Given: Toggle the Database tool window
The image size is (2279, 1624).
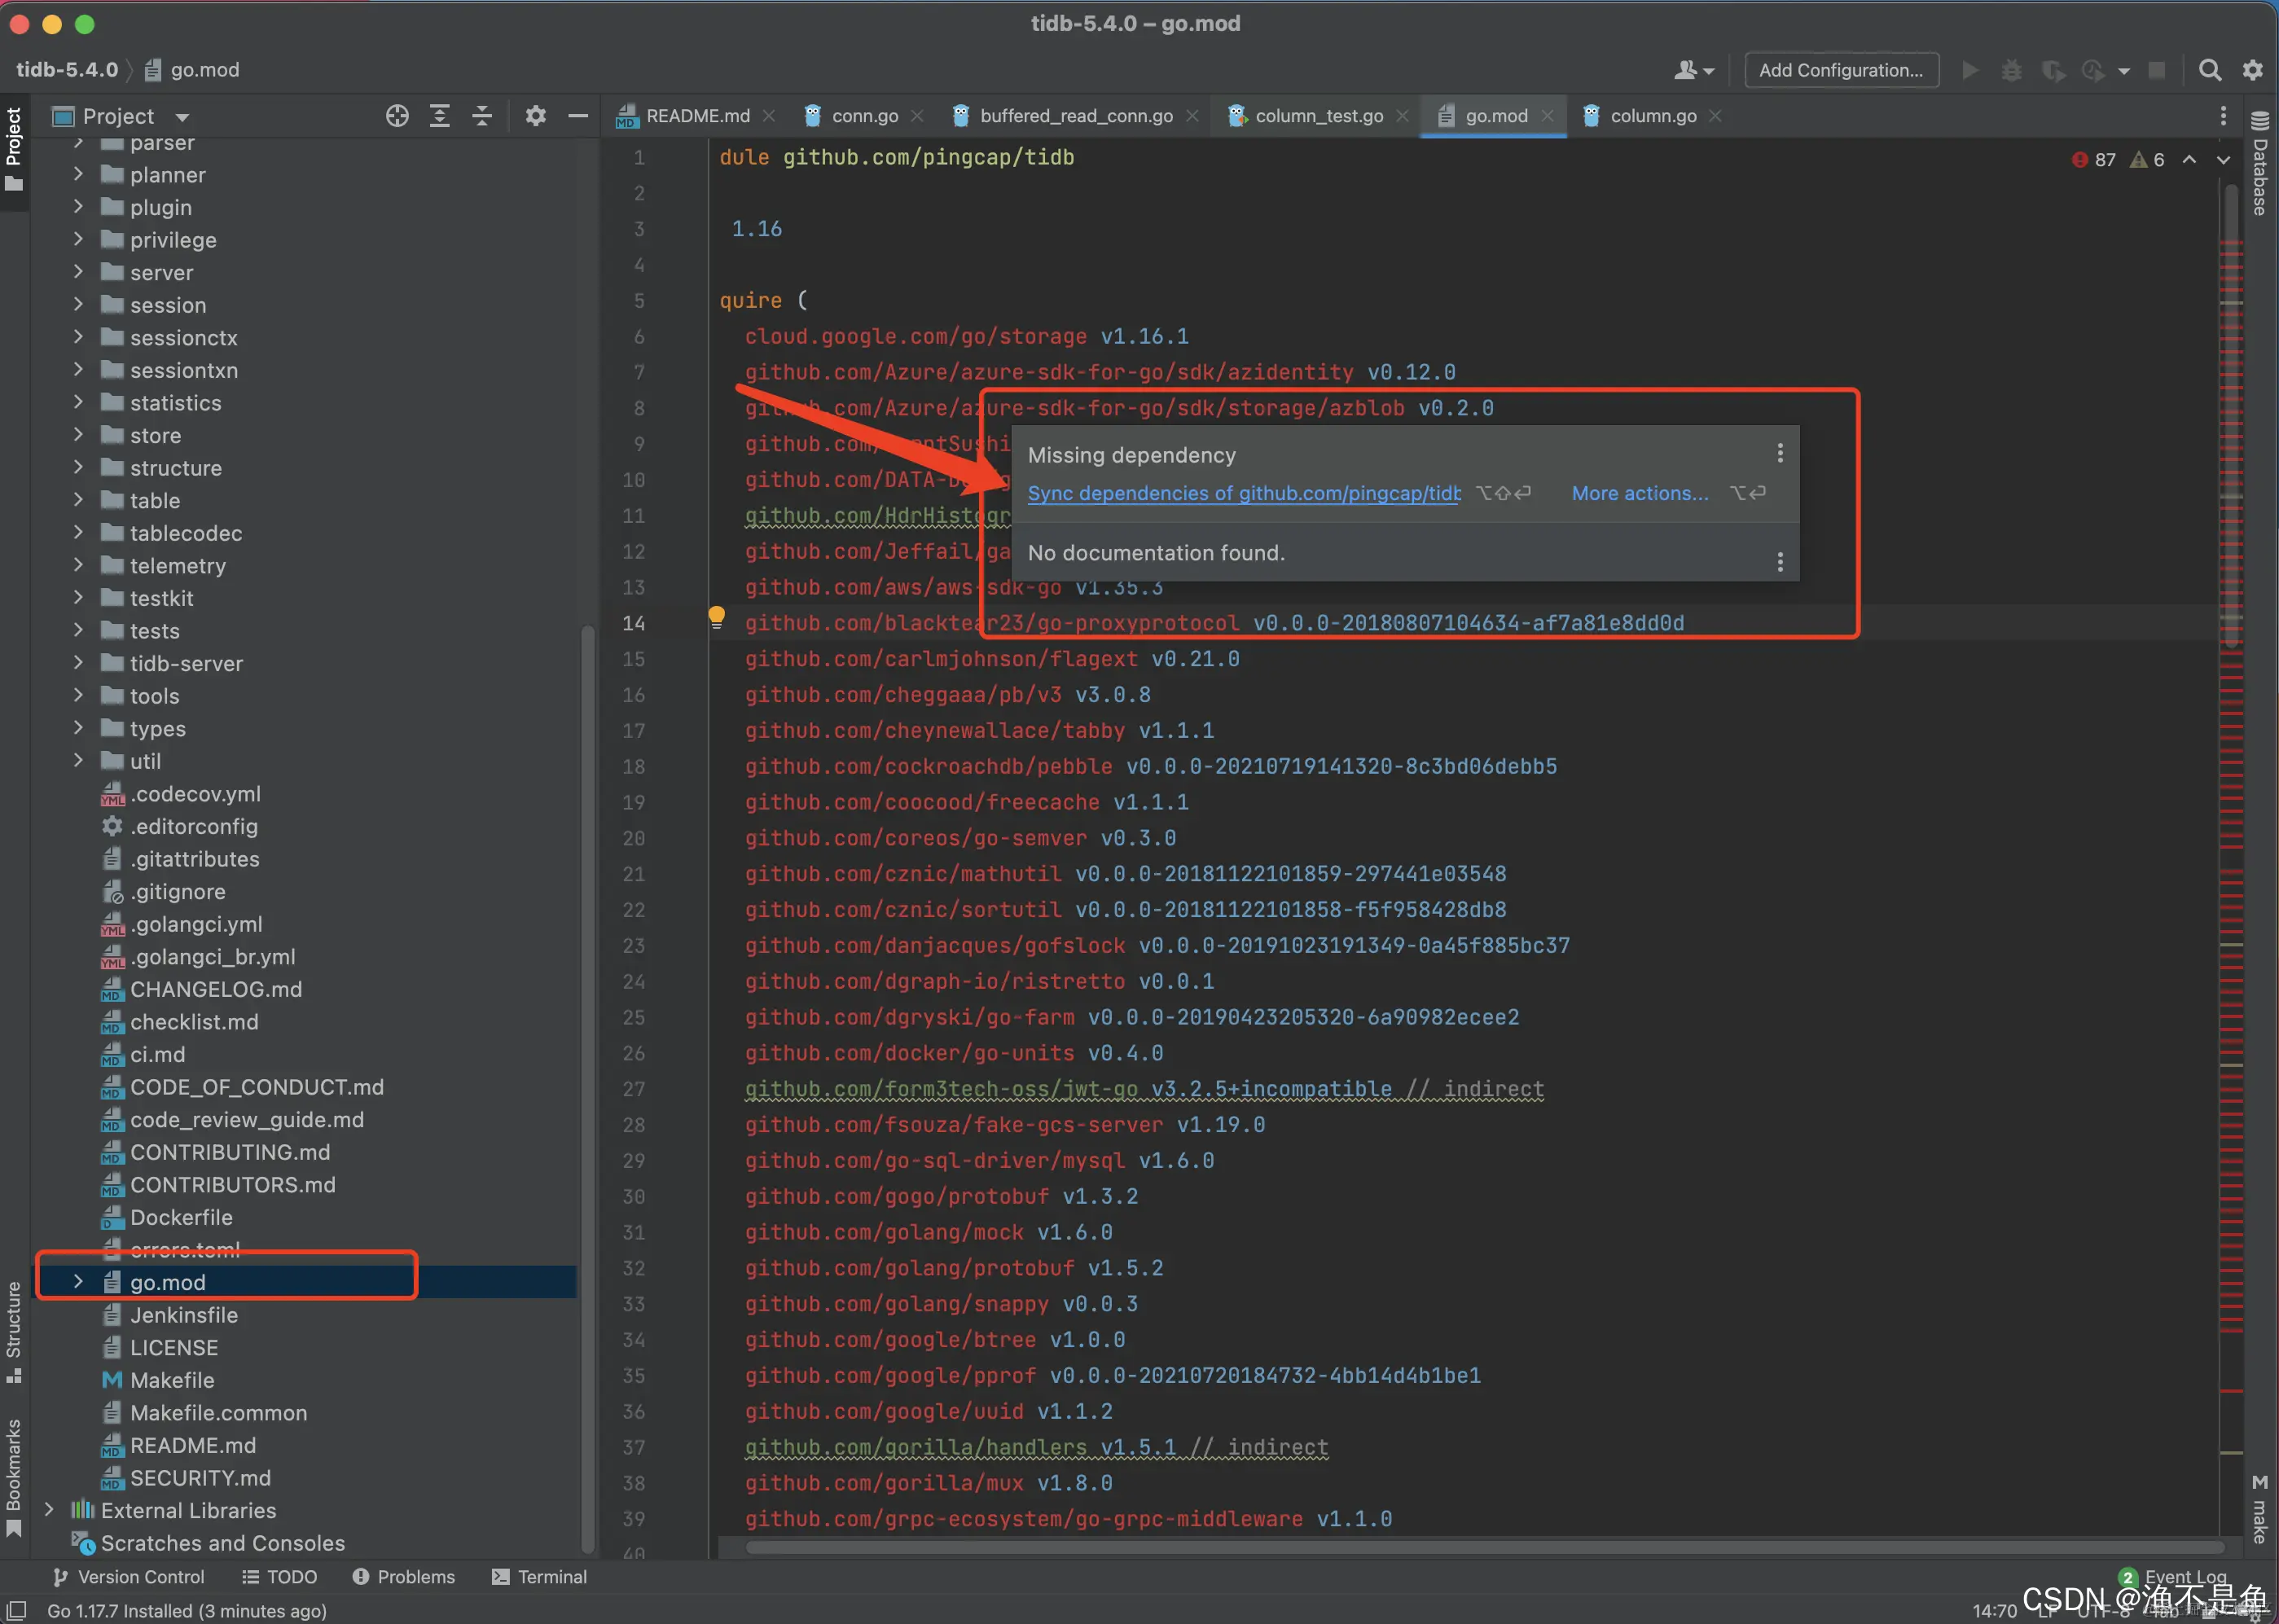Looking at the screenshot, I should tap(2260, 165).
